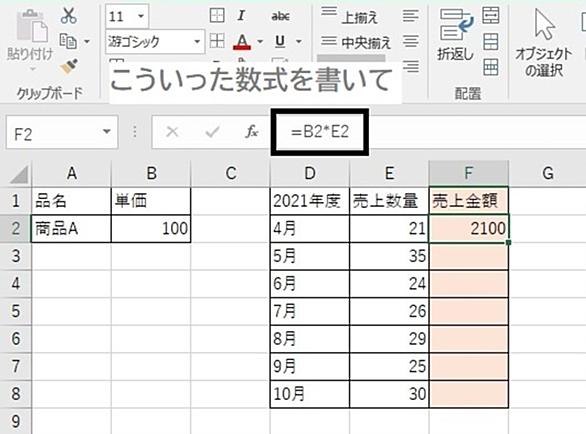Click the select all corner triangle
The height and width of the screenshot is (434, 586).
(x=19, y=174)
